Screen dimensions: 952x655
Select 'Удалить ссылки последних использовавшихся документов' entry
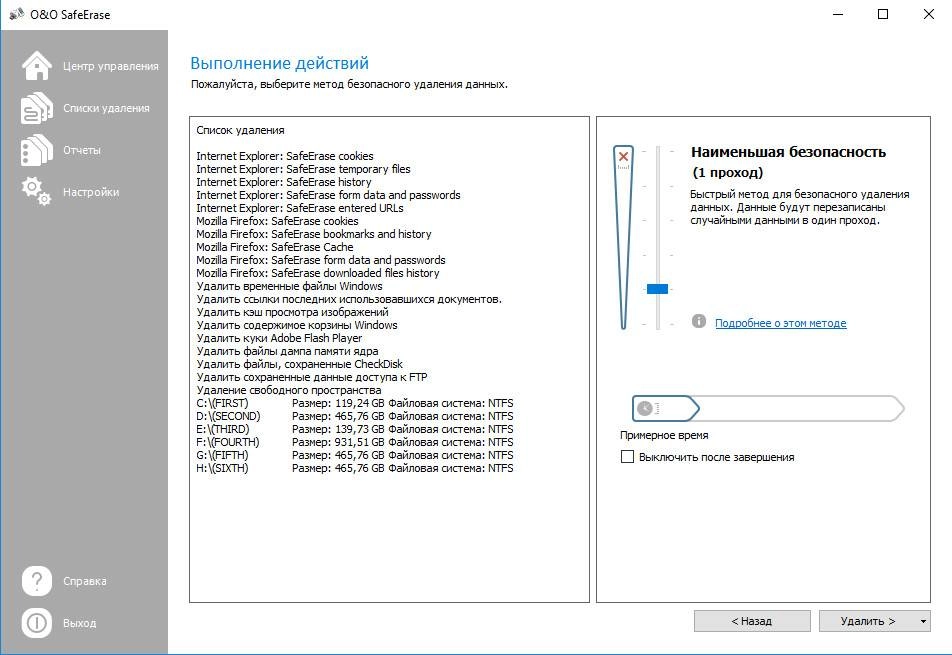tap(349, 299)
